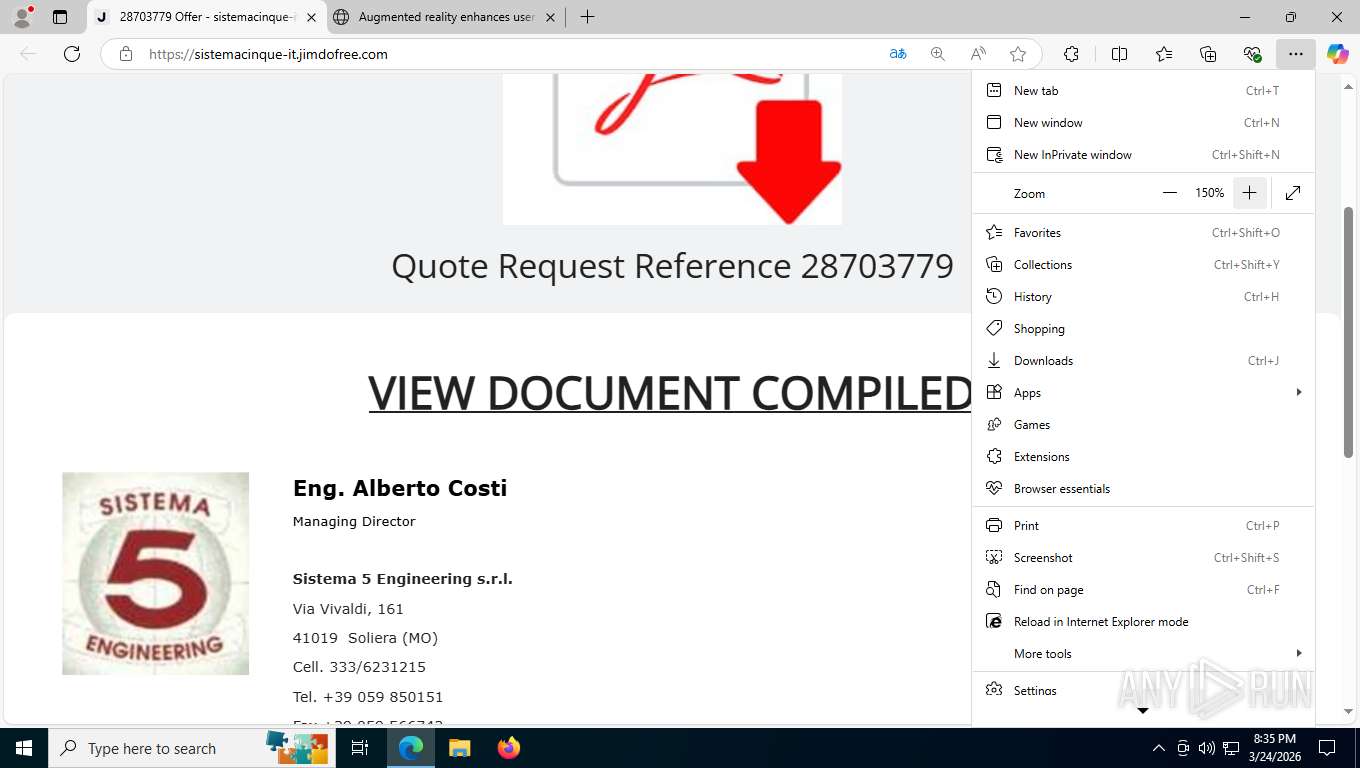
Task: Click the taskbar search box
Action: click(190, 748)
